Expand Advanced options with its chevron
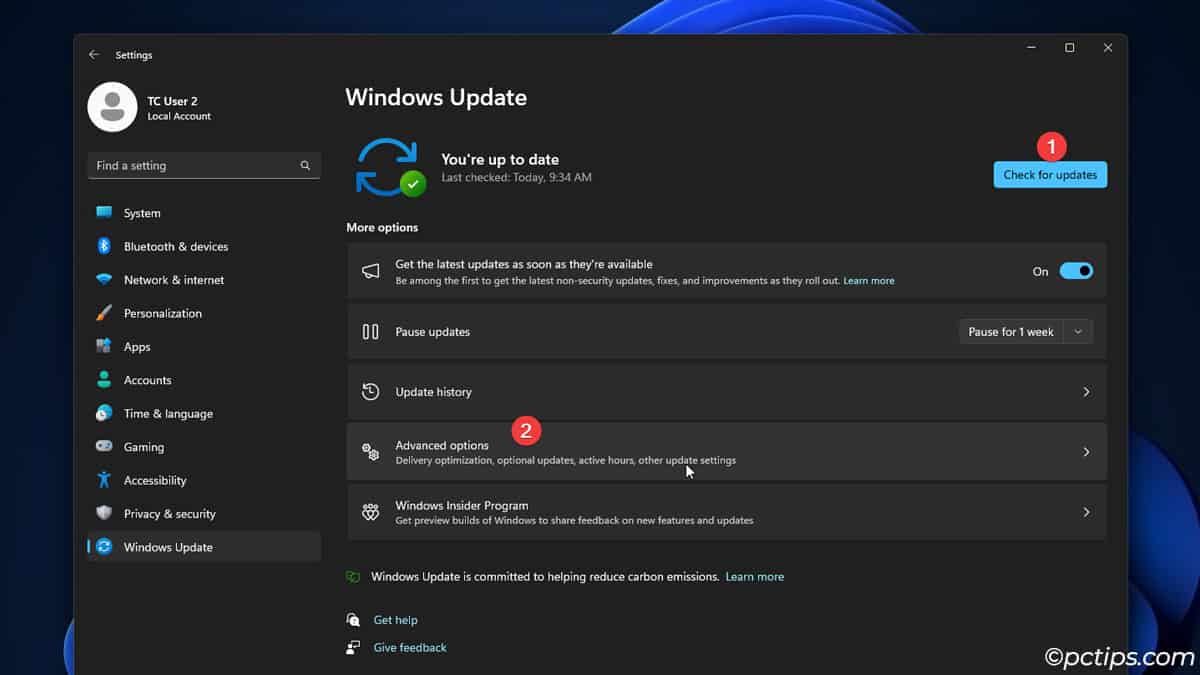 pyautogui.click(x=1086, y=452)
